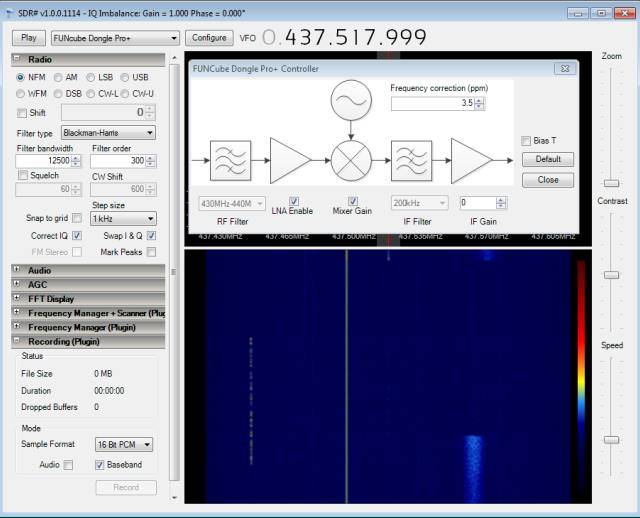640x518 pixels.
Task: Increase the Frequency correction stepper
Action: (x=480, y=100)
